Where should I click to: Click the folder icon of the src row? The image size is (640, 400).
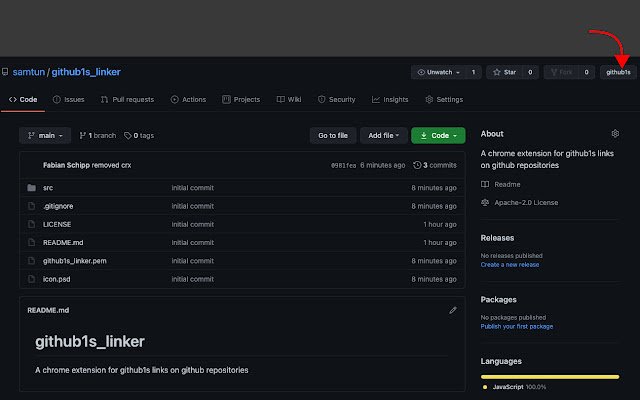coord(31,188)
